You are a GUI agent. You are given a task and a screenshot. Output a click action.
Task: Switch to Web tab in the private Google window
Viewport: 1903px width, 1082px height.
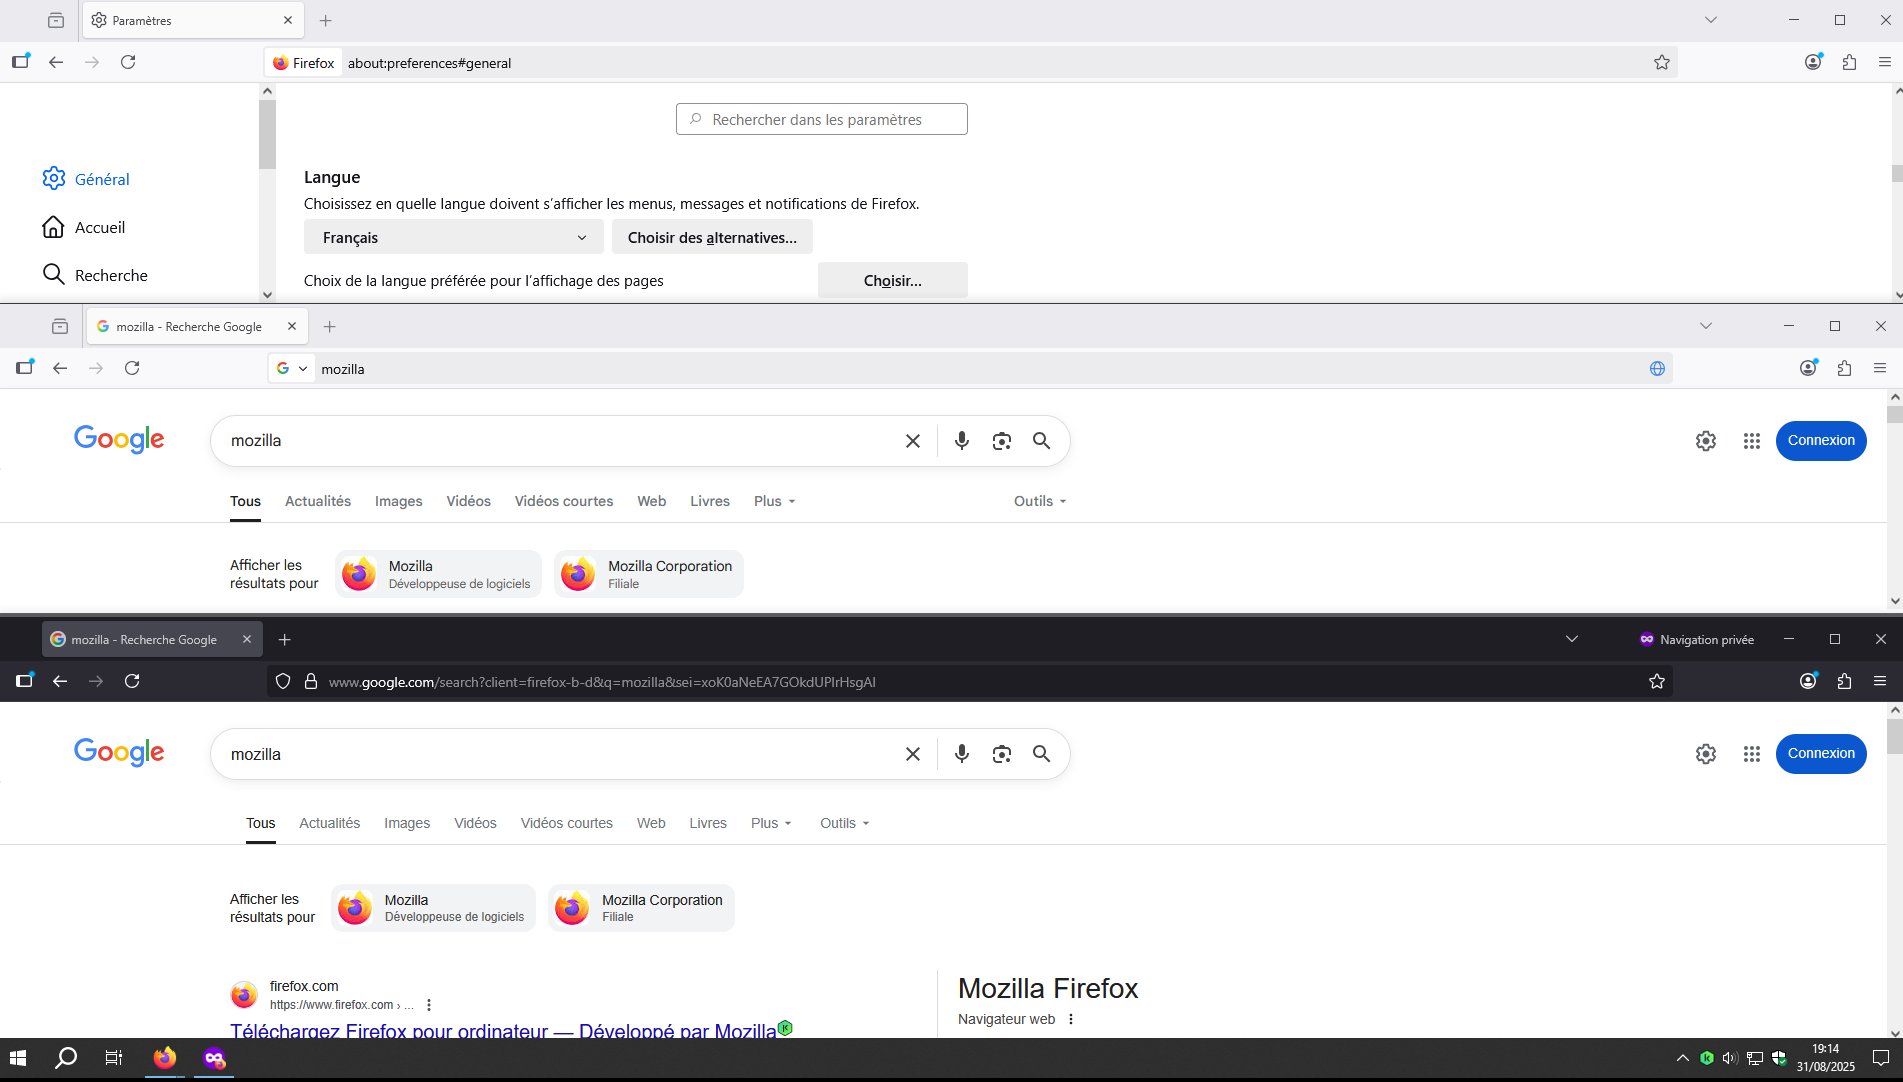pyautogui.click(x=651, y=823)
